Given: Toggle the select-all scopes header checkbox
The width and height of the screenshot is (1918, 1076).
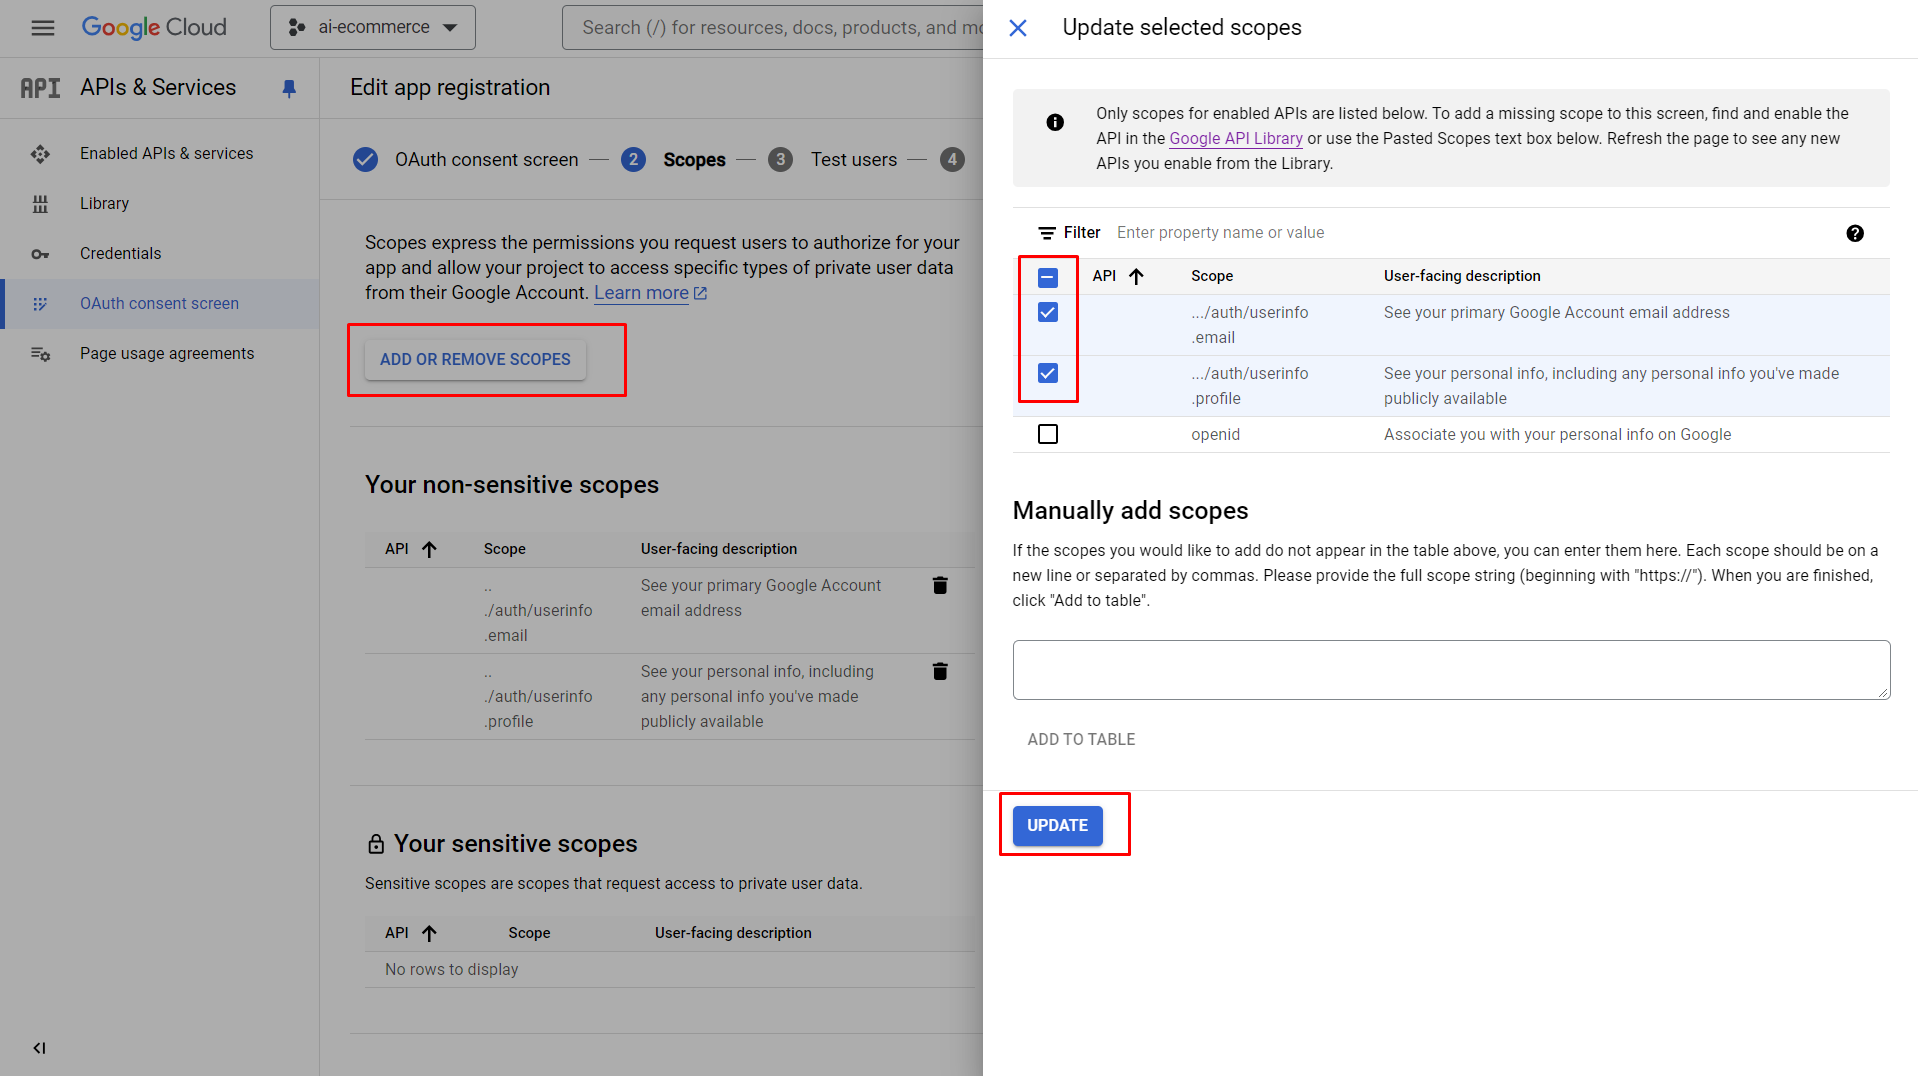Looking at the screenshot, I should pyautogui.click(x=1047, y=277).
